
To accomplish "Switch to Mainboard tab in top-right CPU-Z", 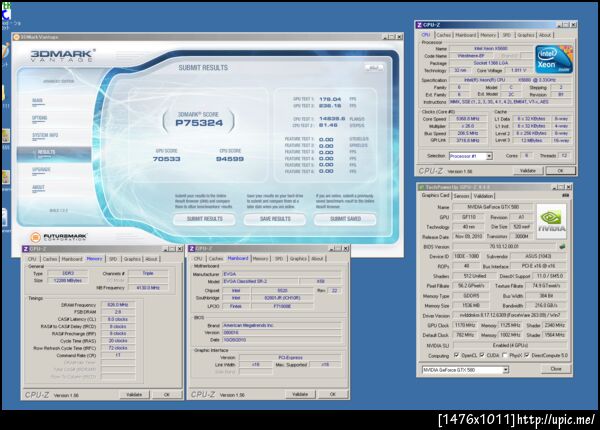I will click(x=466, y=35).
